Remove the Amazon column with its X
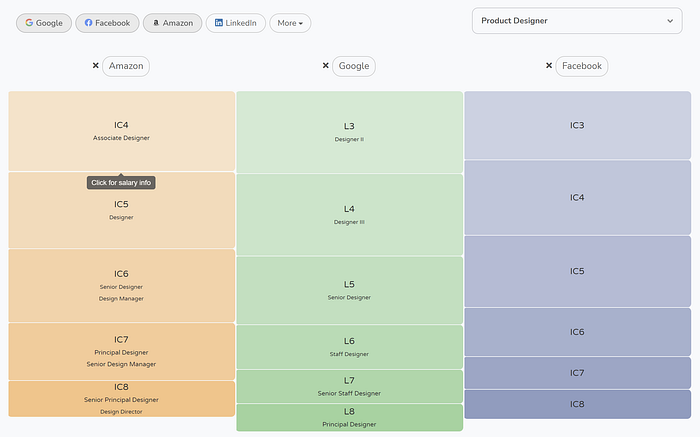Screen dimensions: 700x437 coord(96,66)
